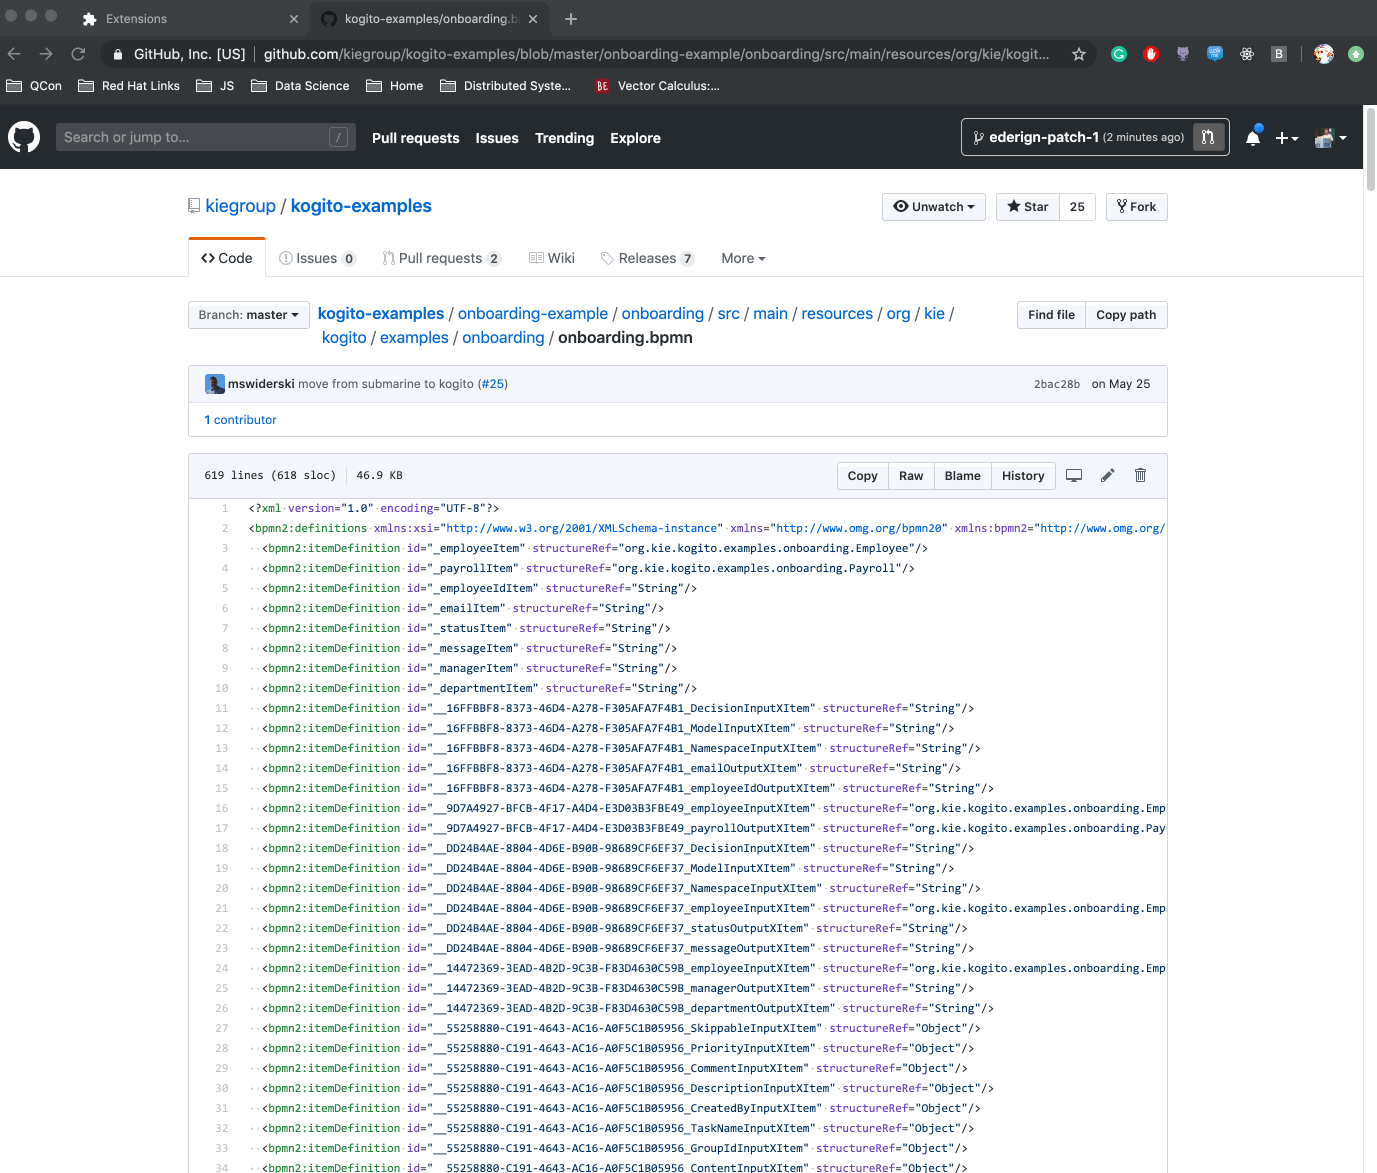Open the plus create-new dropdown

1286,138
